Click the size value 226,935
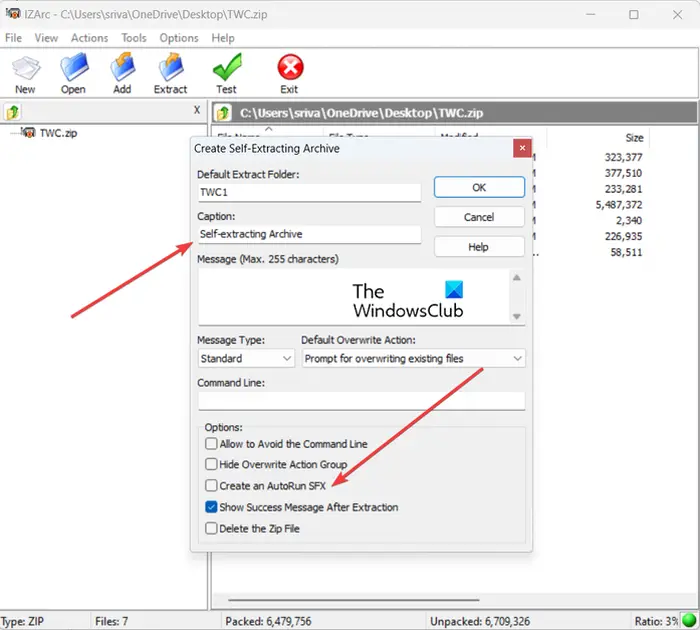700x630 pixels. (x=623, y=236)
